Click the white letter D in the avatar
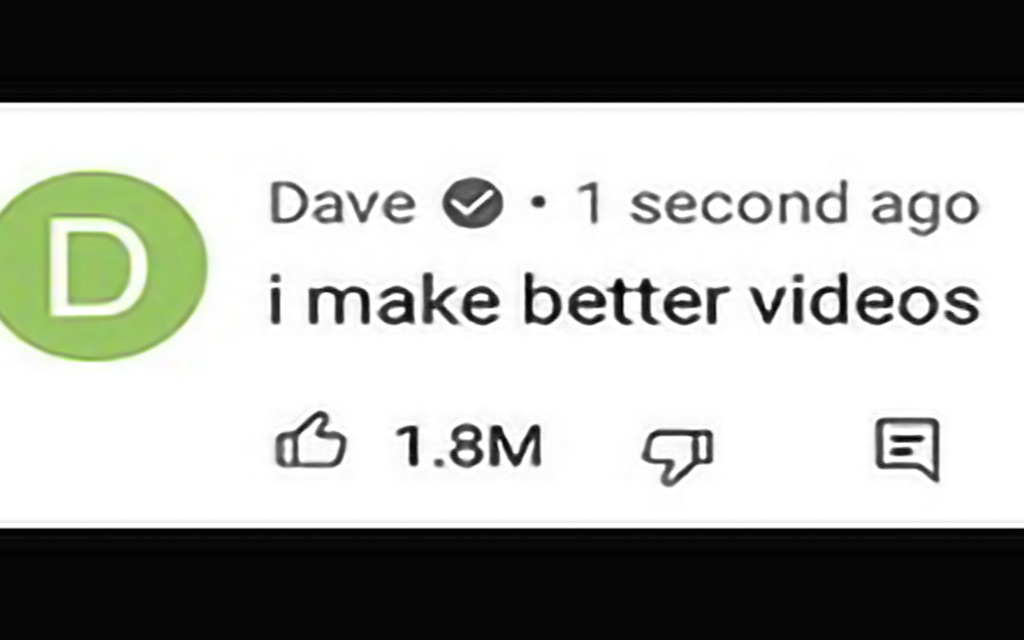Screen dimensions: 1024x640 (97, 267)
